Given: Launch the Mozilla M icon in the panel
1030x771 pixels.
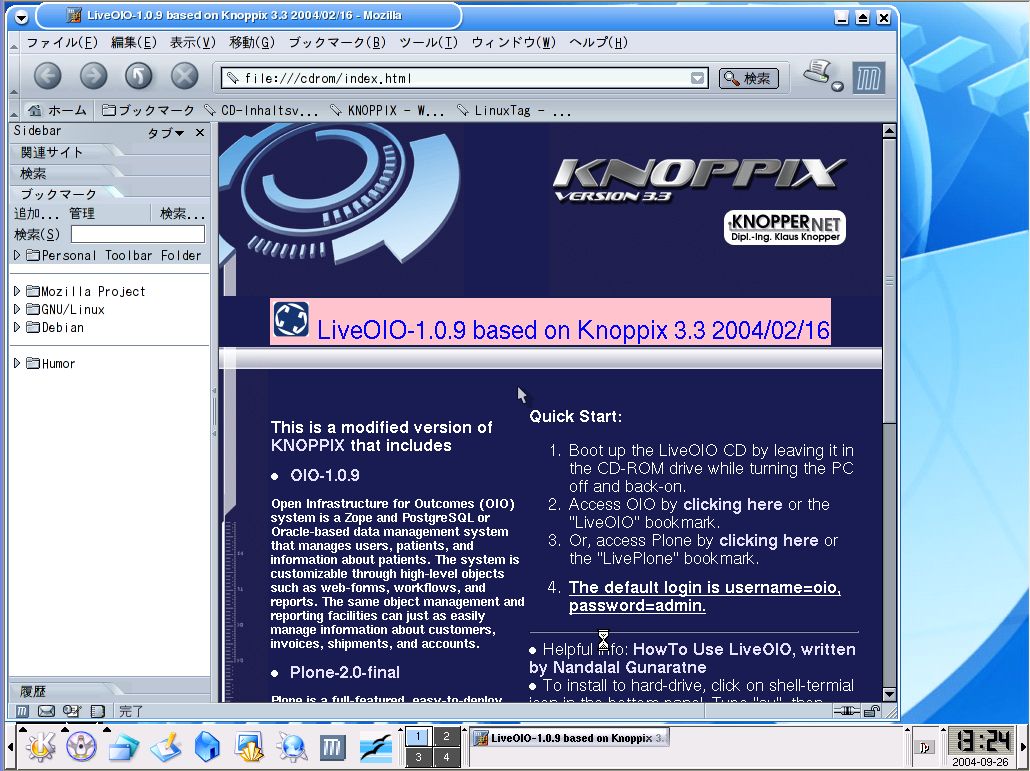Looking at the screenshot, I should [x=333, y=747].
